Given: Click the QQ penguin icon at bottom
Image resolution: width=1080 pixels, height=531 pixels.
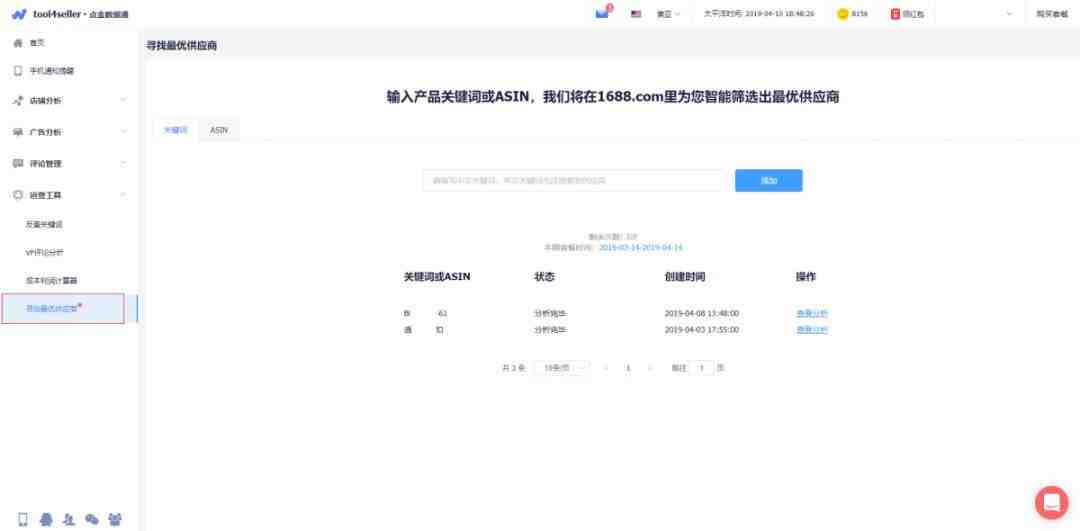Looking at the screenshot, I should [46, 519].
